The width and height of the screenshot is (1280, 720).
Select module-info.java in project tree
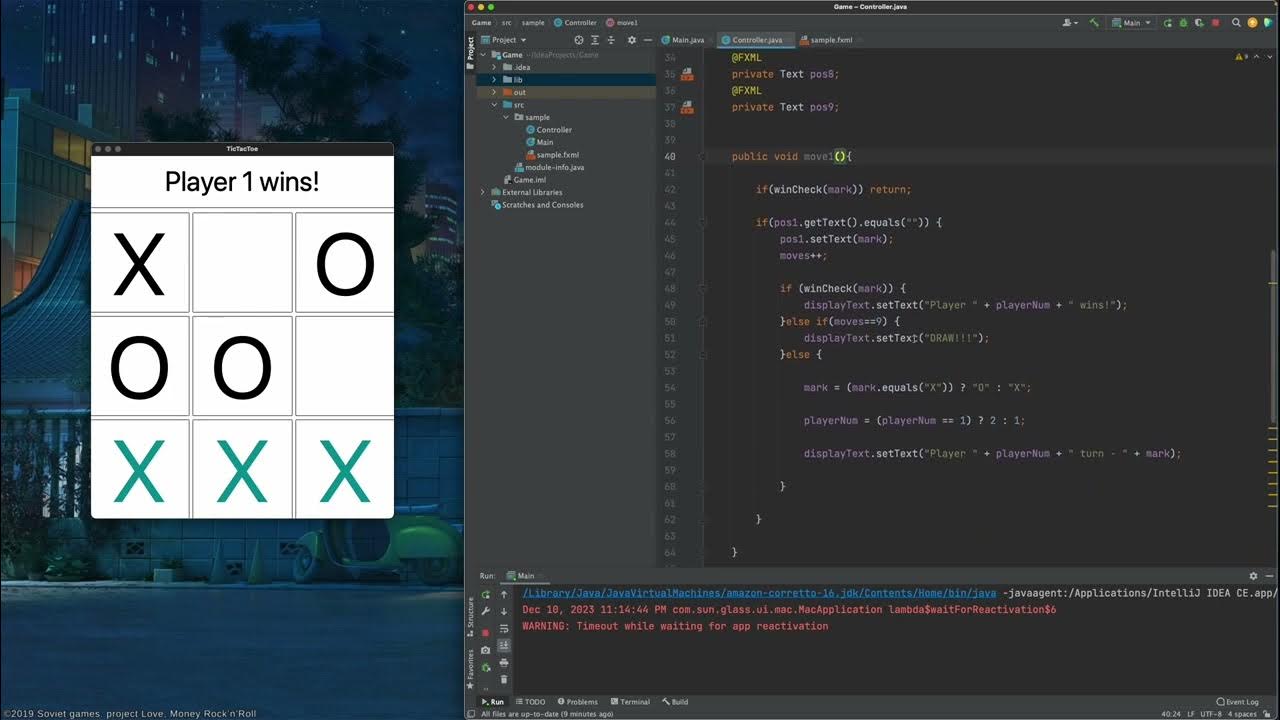click(x=548, y=167)
